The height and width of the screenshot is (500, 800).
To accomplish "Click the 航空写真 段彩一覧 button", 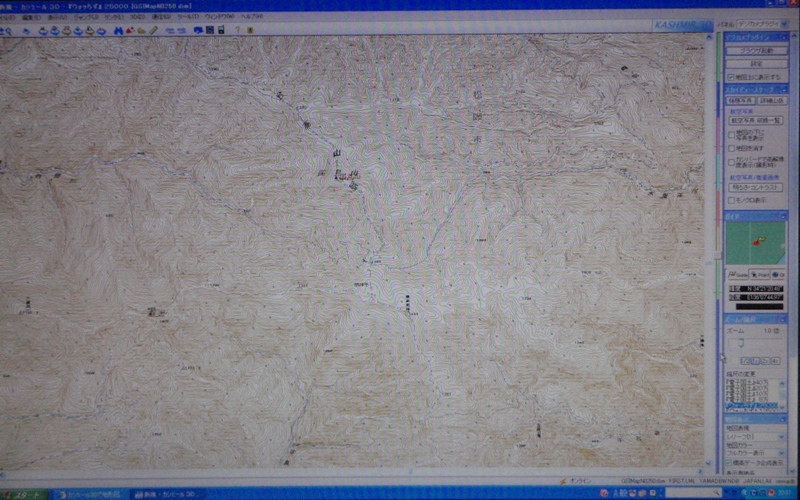I will [x=756, y=120].
